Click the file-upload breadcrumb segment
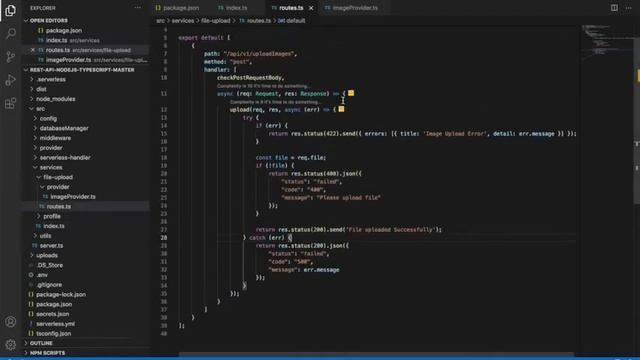Image resolution: width=640 pixels, height=360 pixels. (x=216, y=20)
